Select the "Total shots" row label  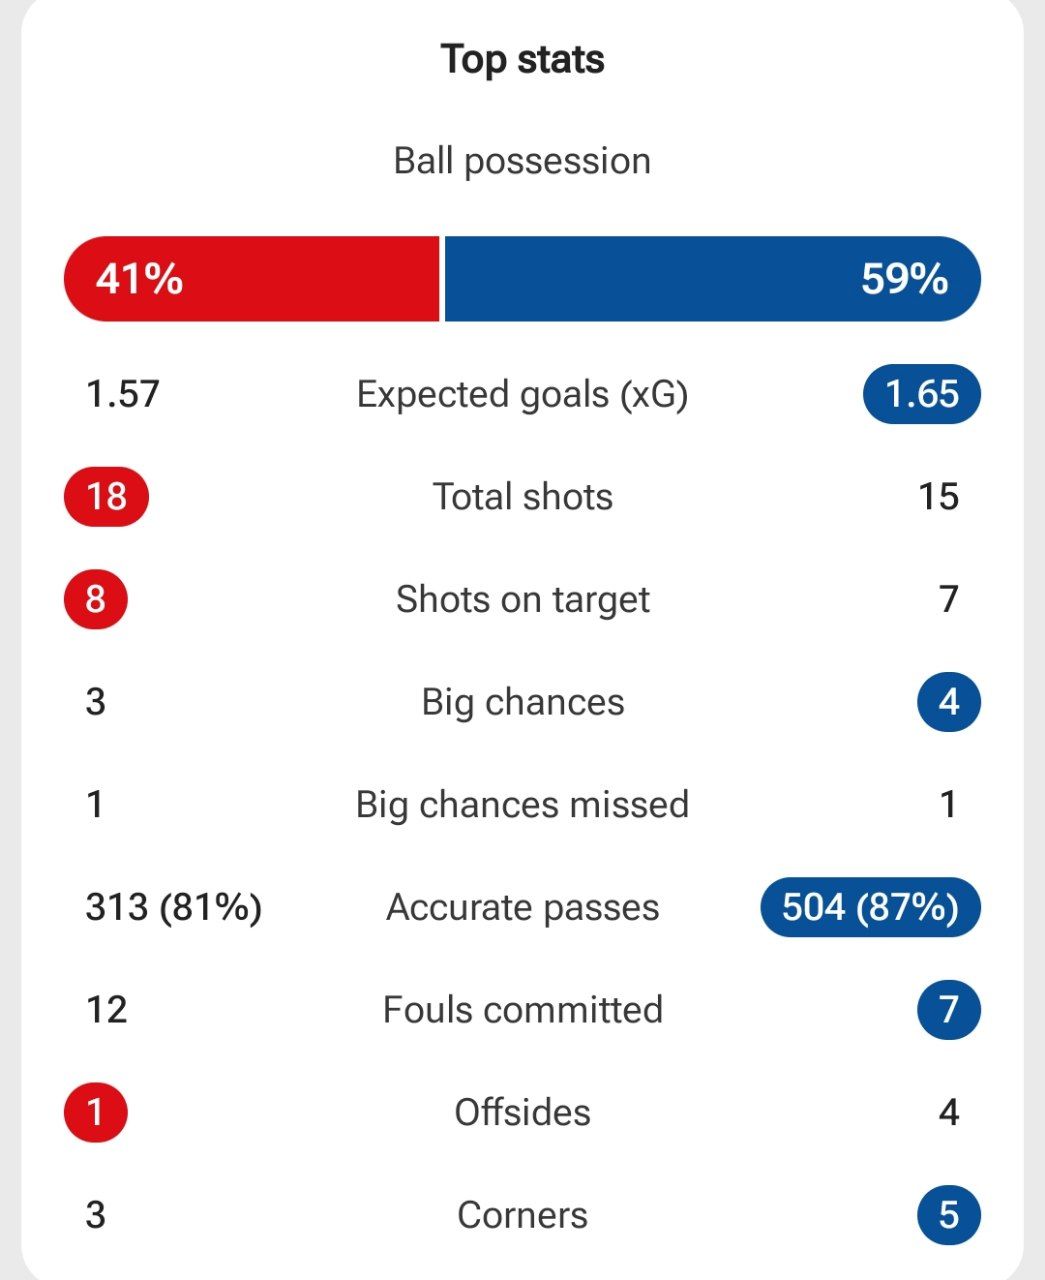pos(522,497)
